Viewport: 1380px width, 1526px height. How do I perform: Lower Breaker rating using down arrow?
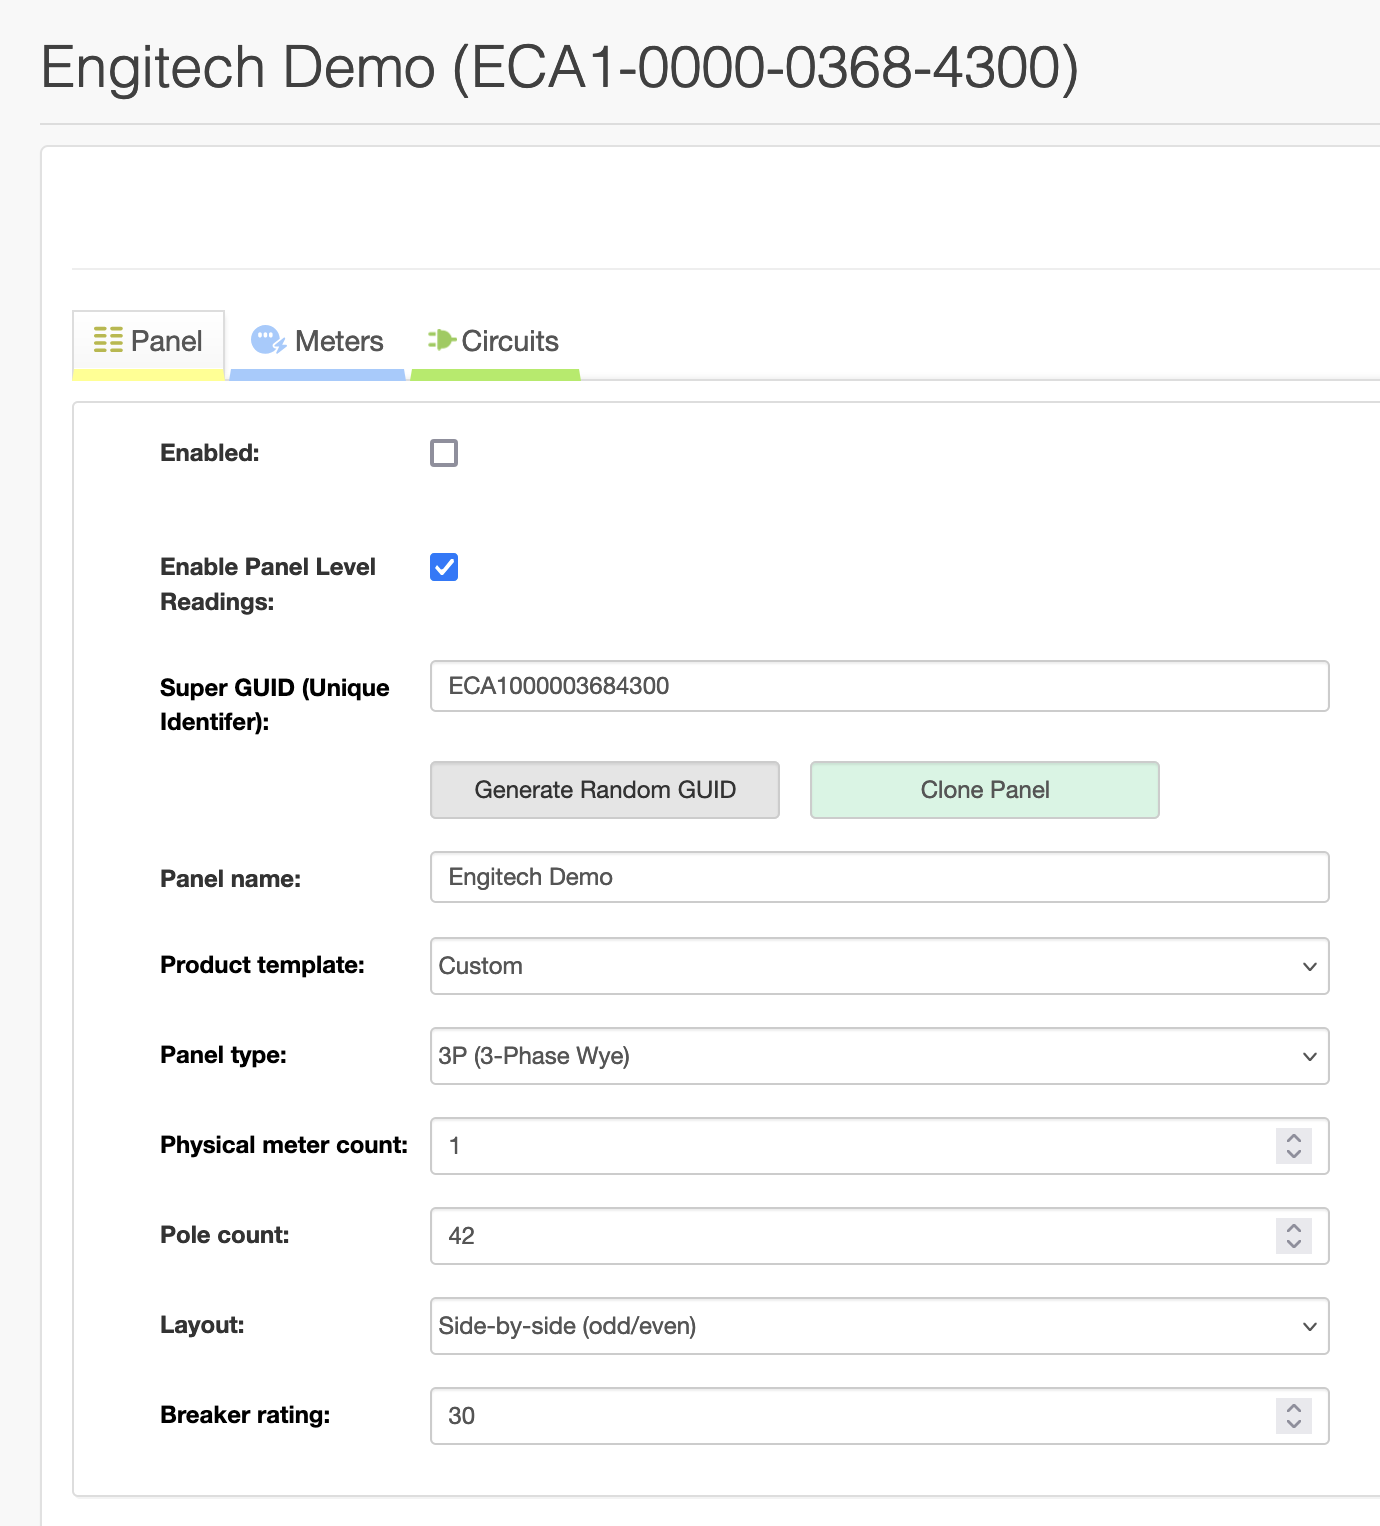tap(1293, 1424)
